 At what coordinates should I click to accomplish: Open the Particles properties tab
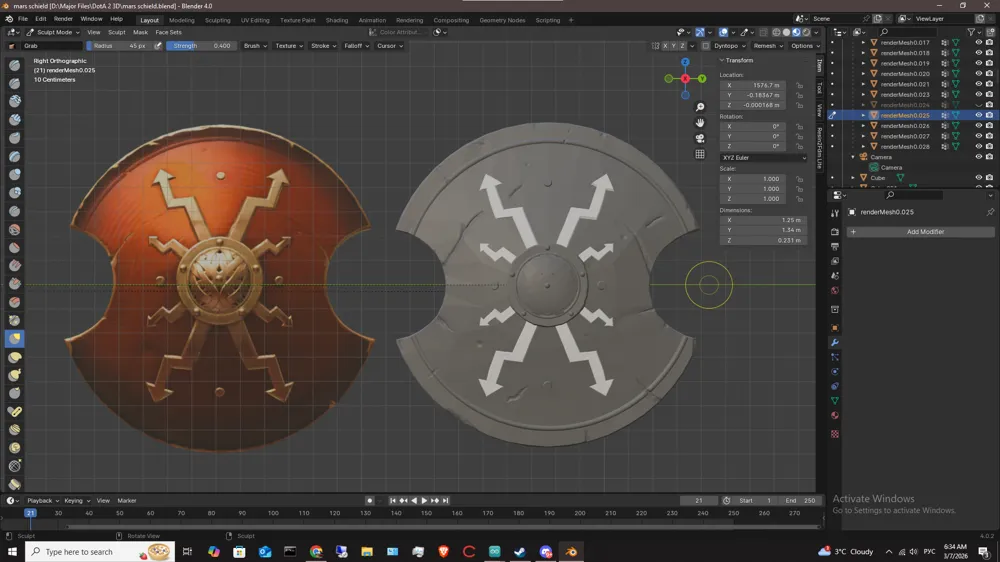(835, 357)
